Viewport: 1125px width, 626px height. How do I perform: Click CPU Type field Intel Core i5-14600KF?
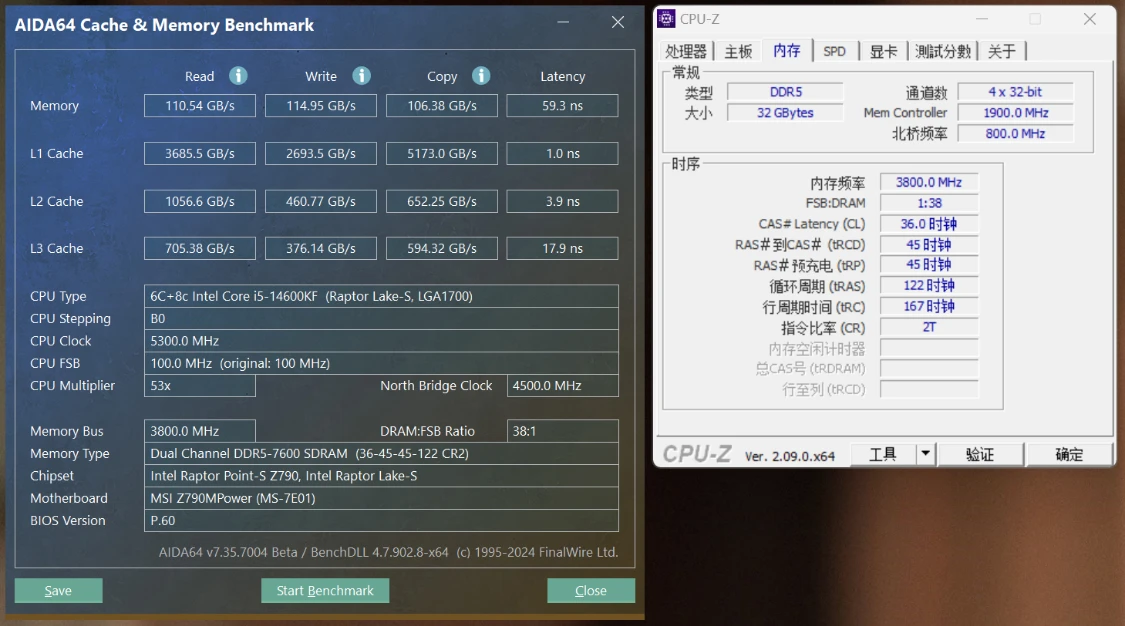(x=381, y=296)
